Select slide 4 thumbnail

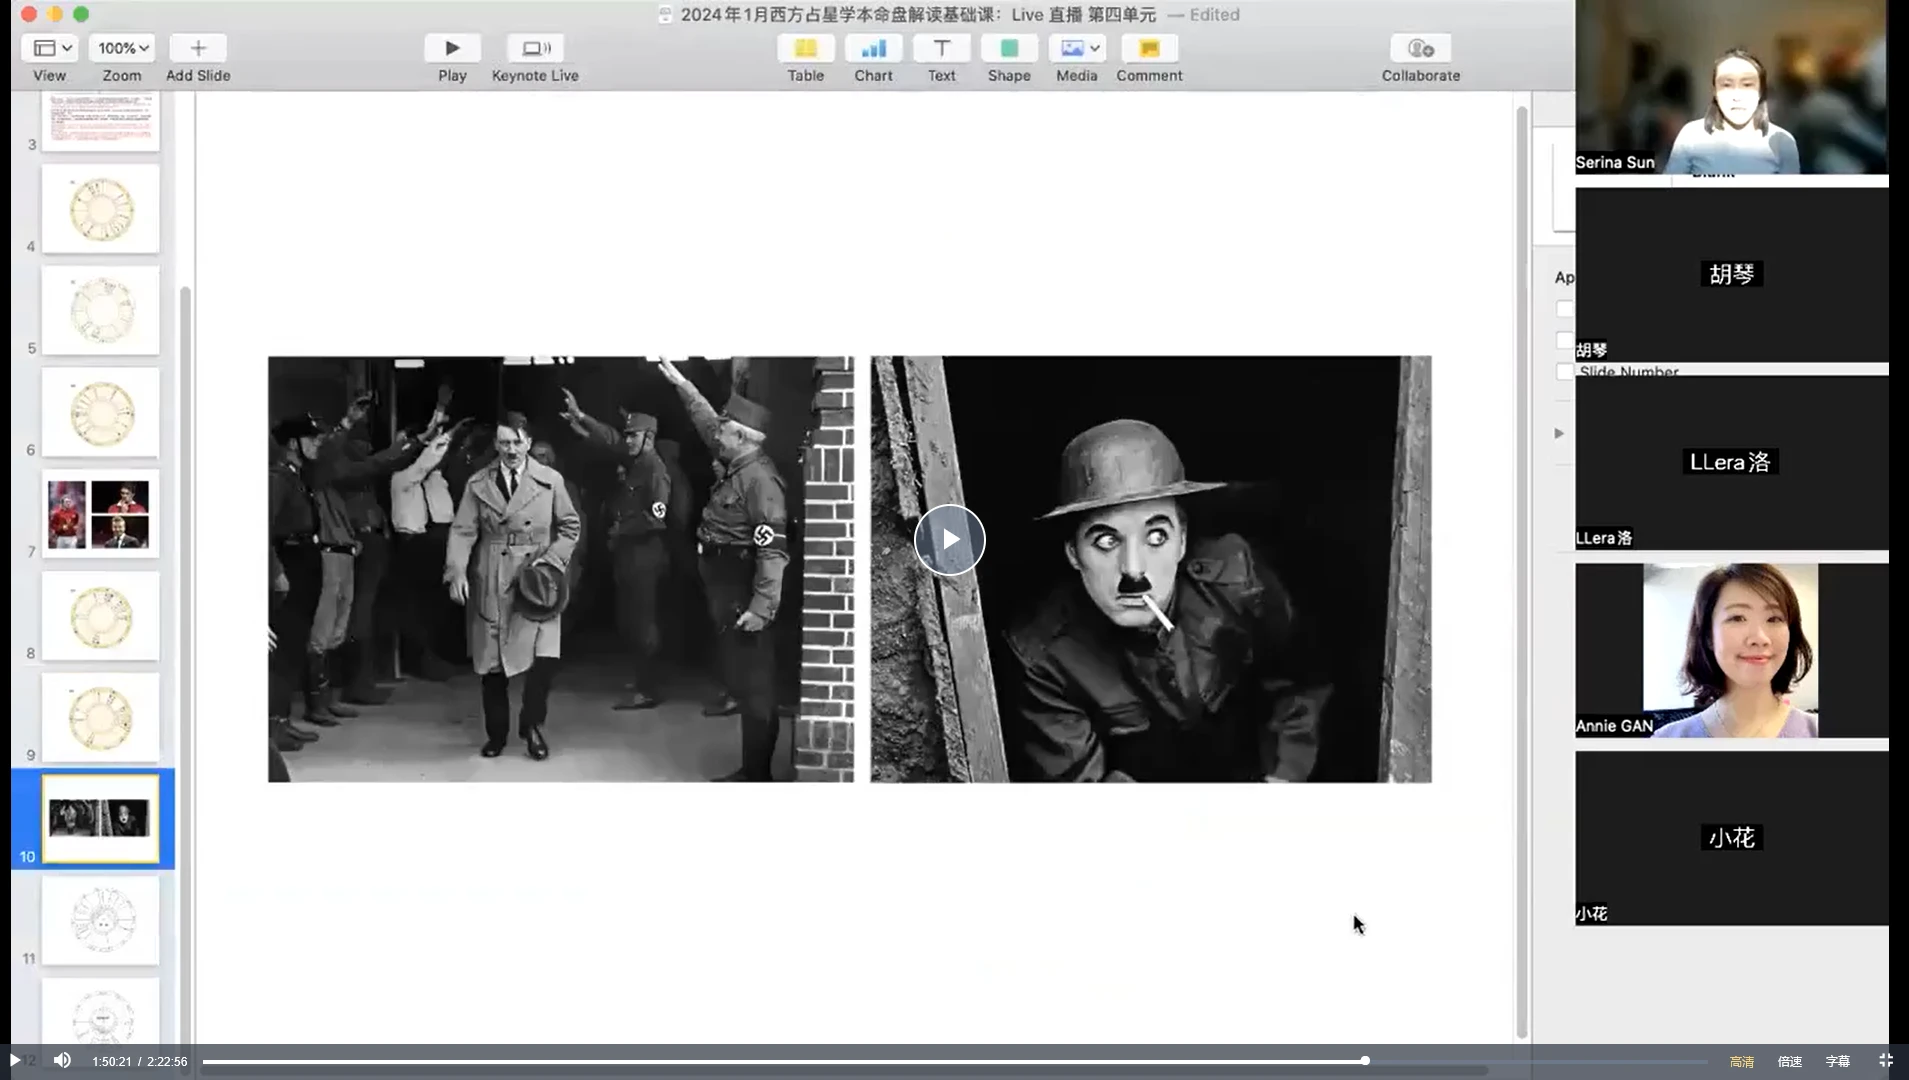tap(100, 209)
